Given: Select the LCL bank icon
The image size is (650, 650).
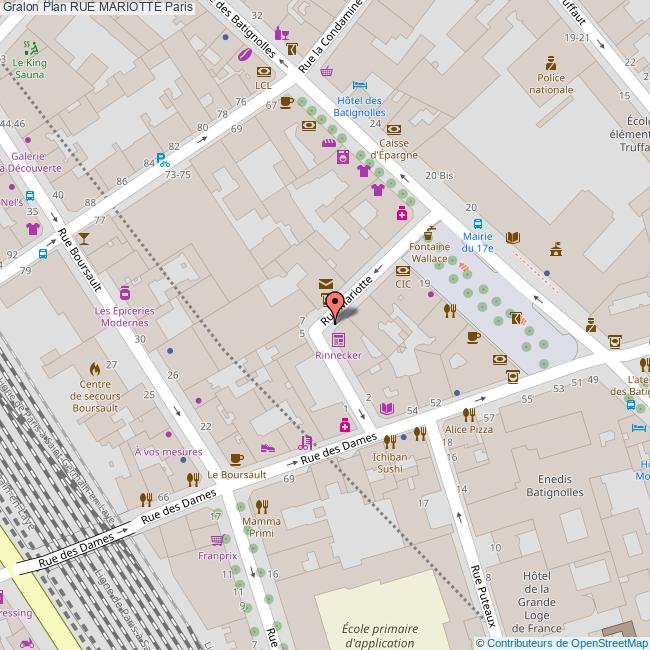Looking at the screenshot, I should pyautogui.click(x=263, y=71).
